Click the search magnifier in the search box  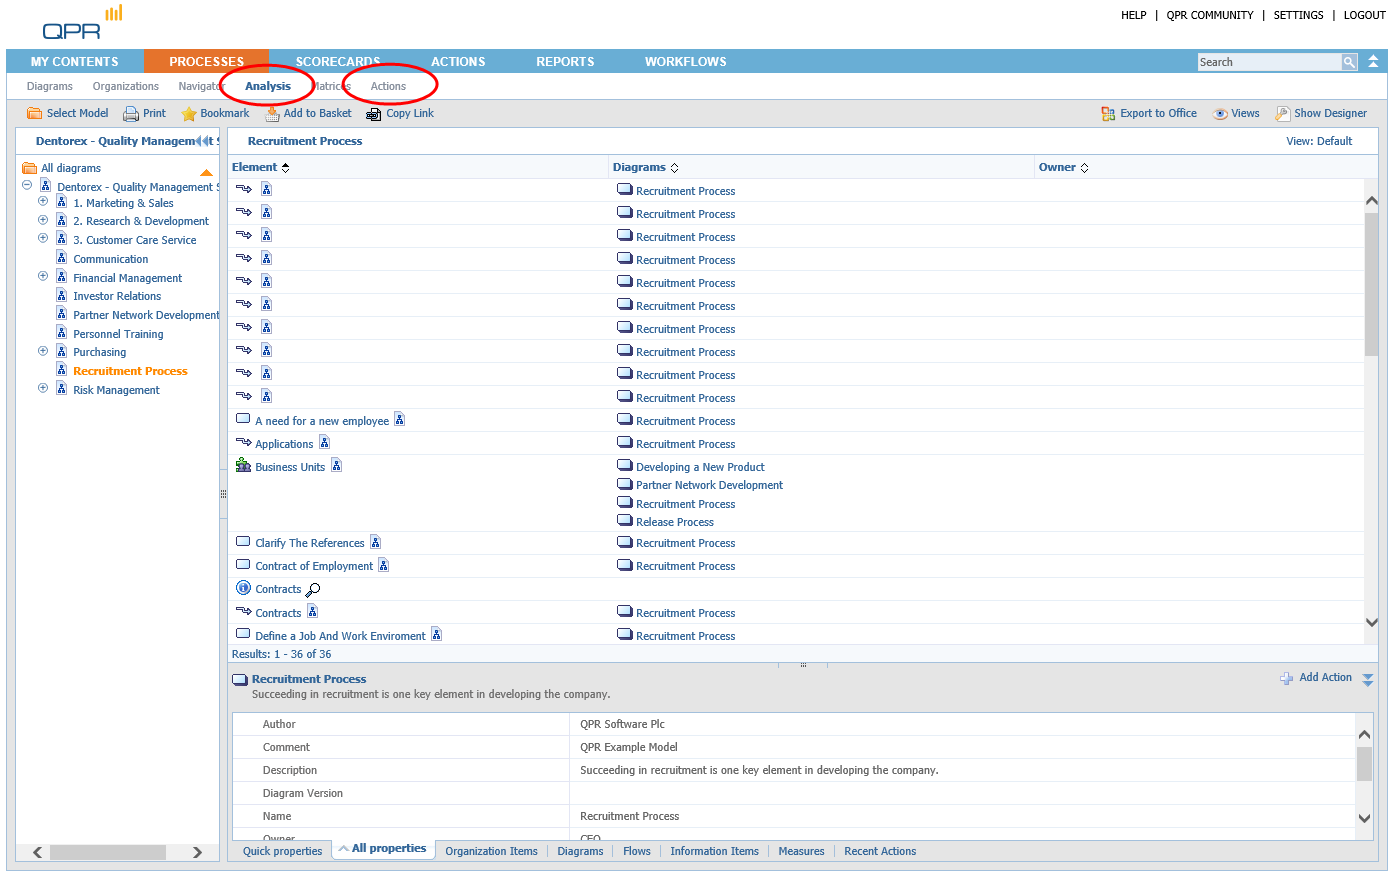(1349, 62)
